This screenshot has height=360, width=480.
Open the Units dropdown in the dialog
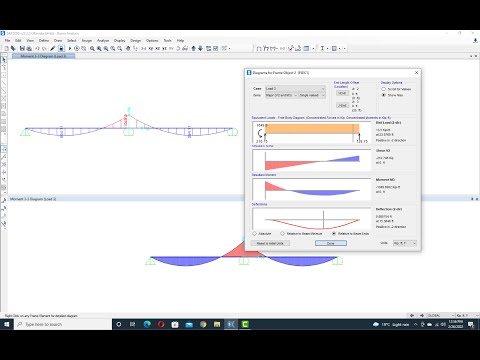tap(405, 243)
